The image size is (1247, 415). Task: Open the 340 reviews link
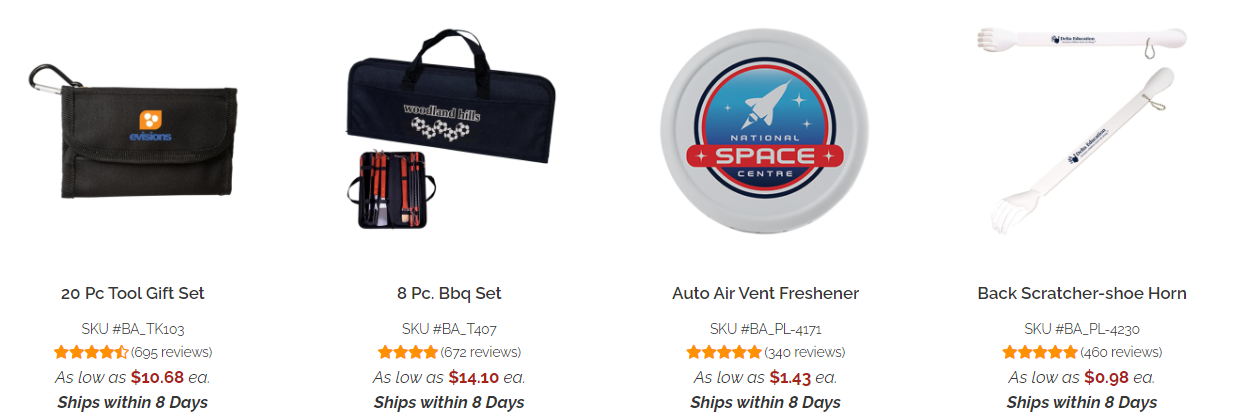click(804, 352)
